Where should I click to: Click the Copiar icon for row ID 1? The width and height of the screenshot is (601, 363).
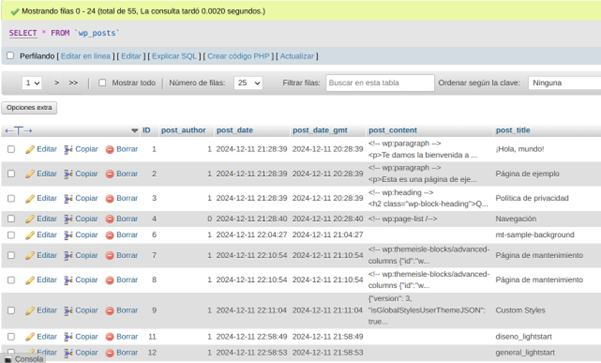[x=68, y=149]
